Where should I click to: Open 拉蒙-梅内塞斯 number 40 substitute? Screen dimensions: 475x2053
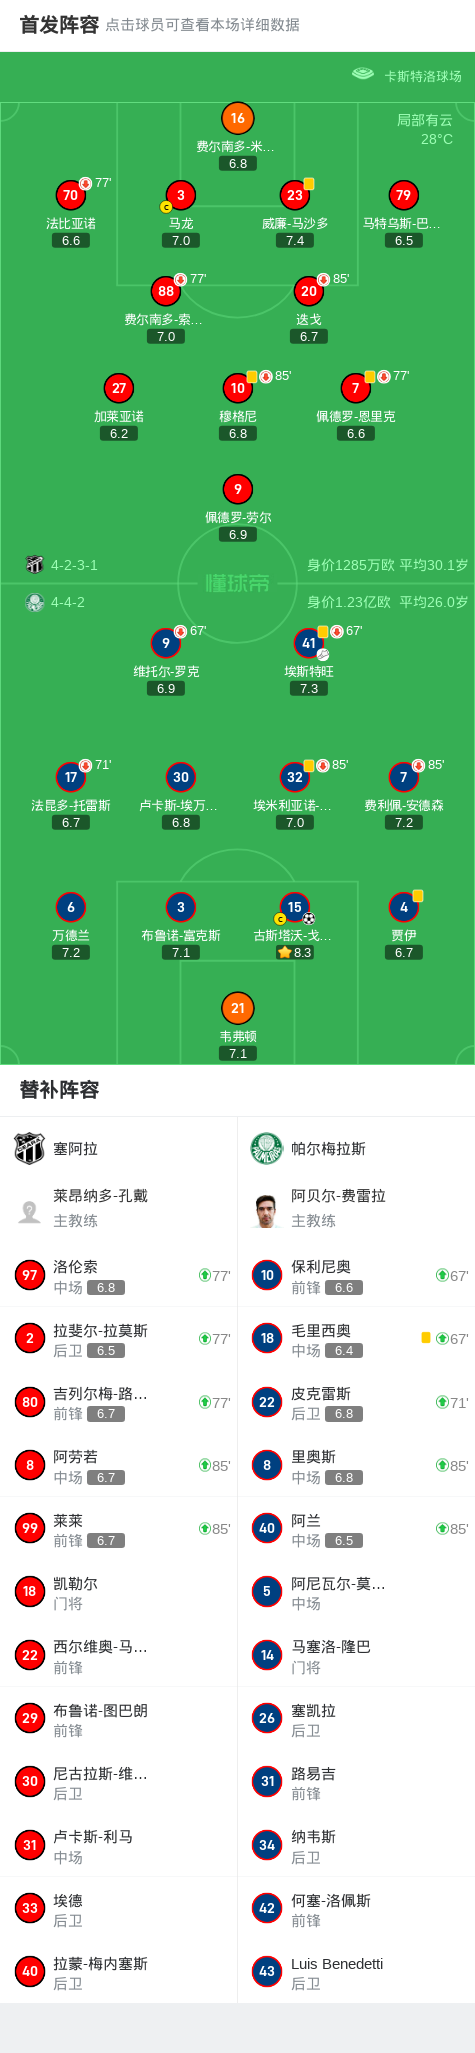[119, 1971]
